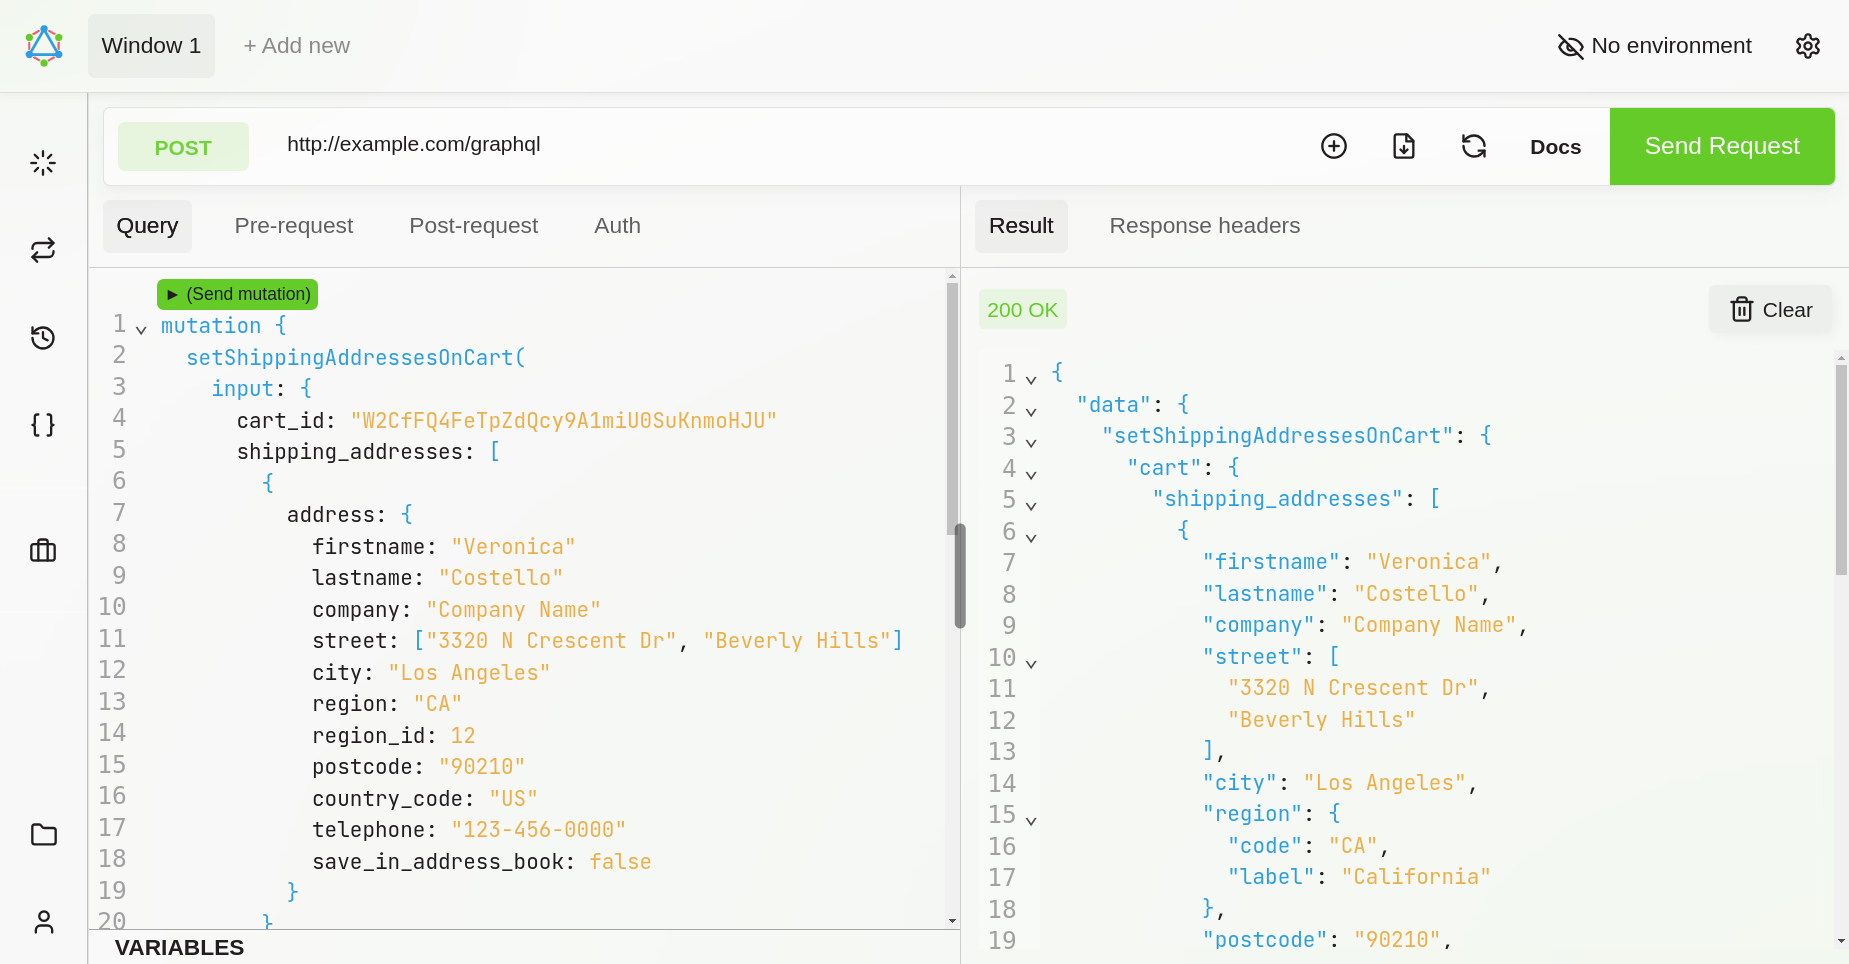Open the Response headers tab
The image size is (1849, 964).
1204,226
